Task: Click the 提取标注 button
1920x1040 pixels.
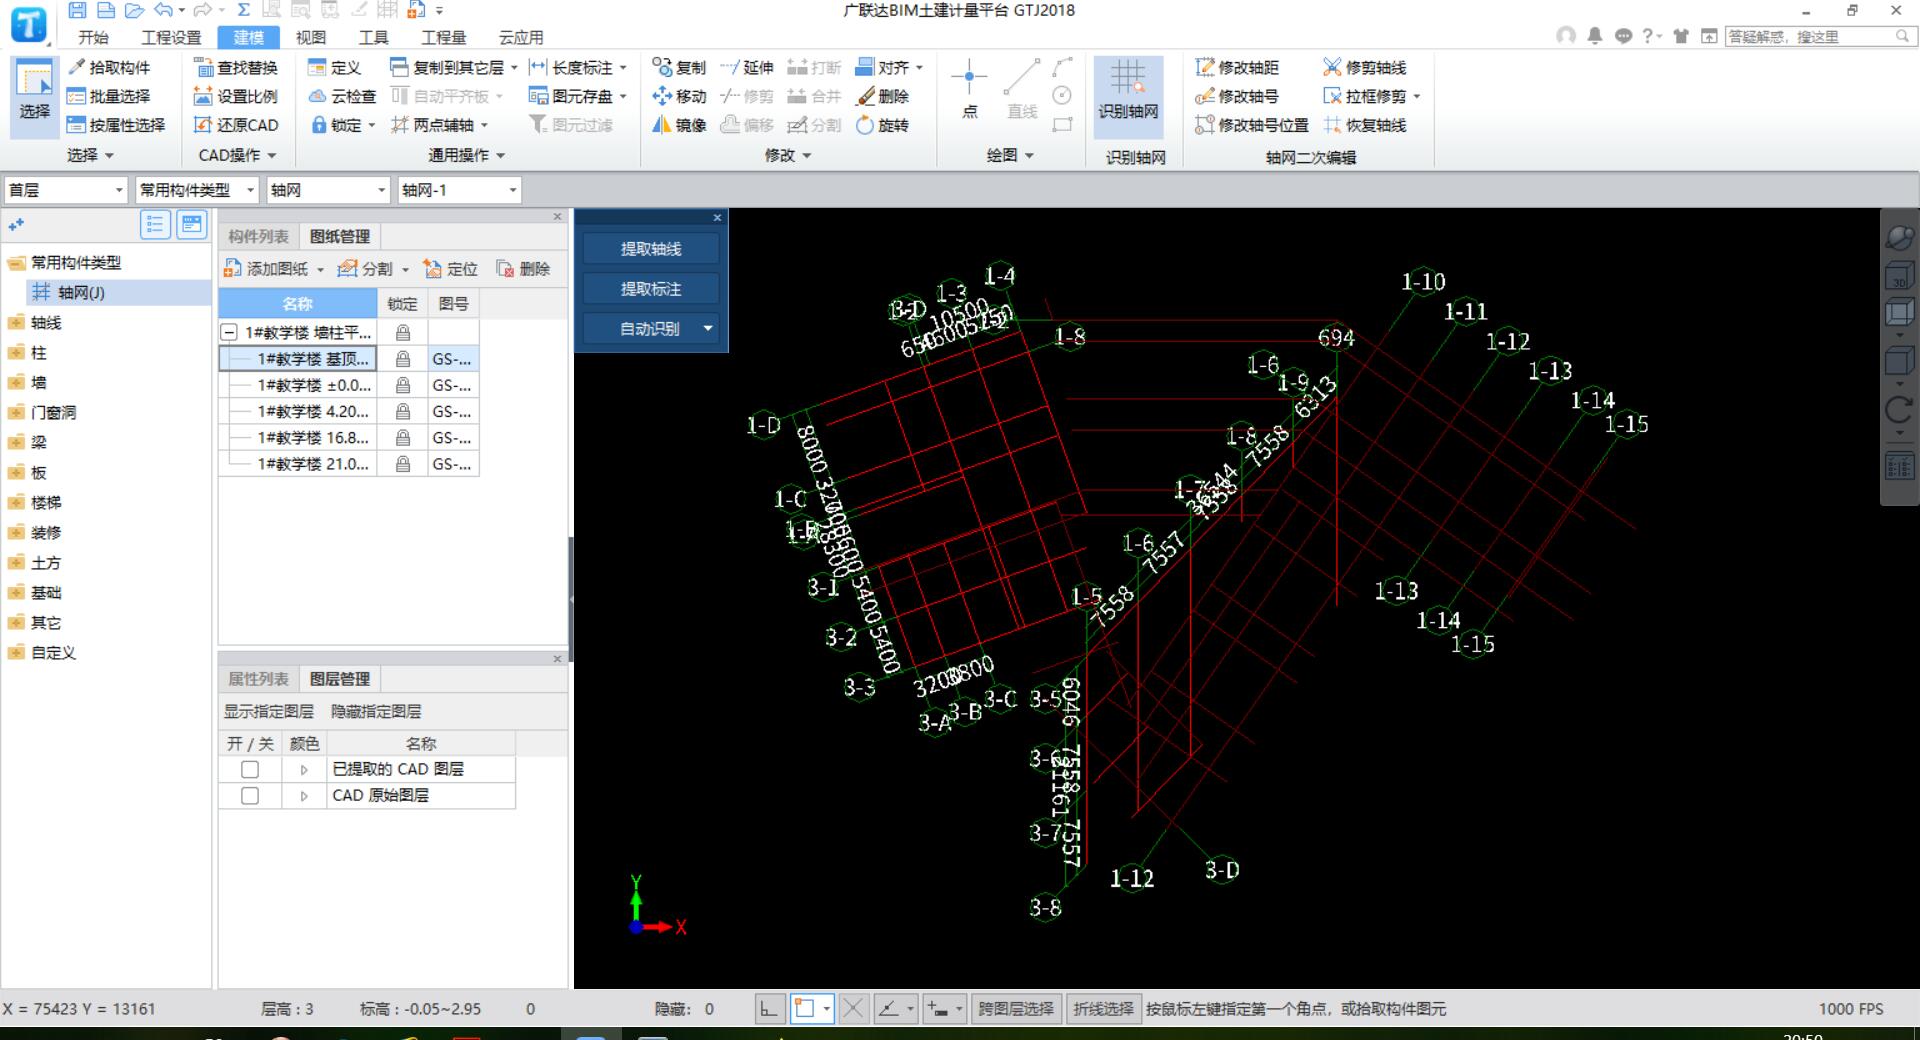Action: click(651, 289)
